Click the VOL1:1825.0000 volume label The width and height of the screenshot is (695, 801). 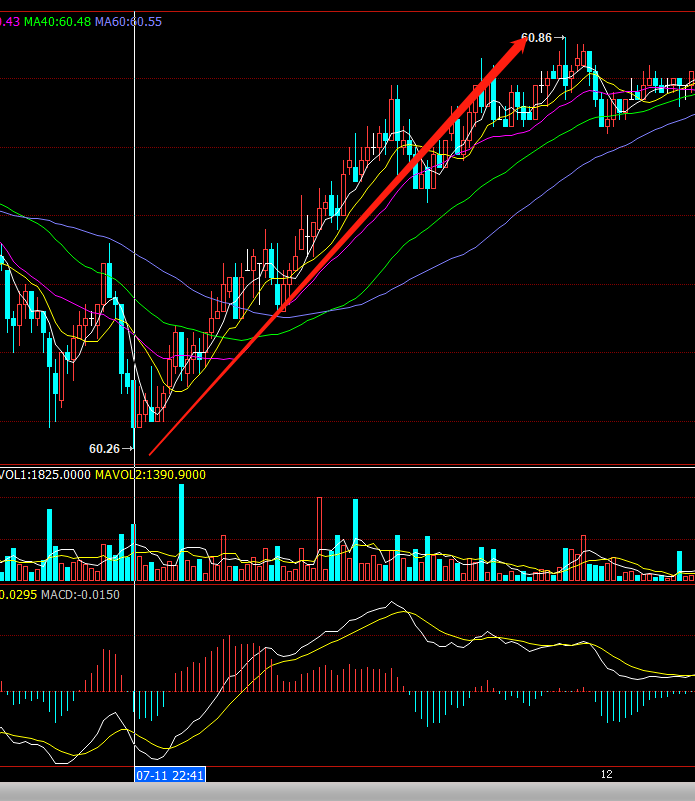click(x=44, y=474)
